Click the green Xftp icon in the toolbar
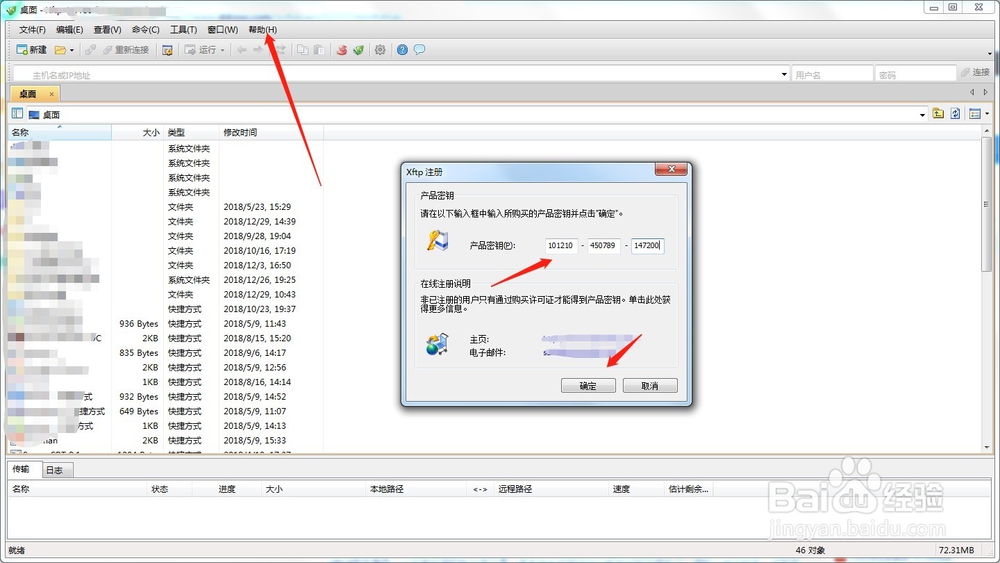Viewport: 1000px width, 563px height. [x=358, y=50]
